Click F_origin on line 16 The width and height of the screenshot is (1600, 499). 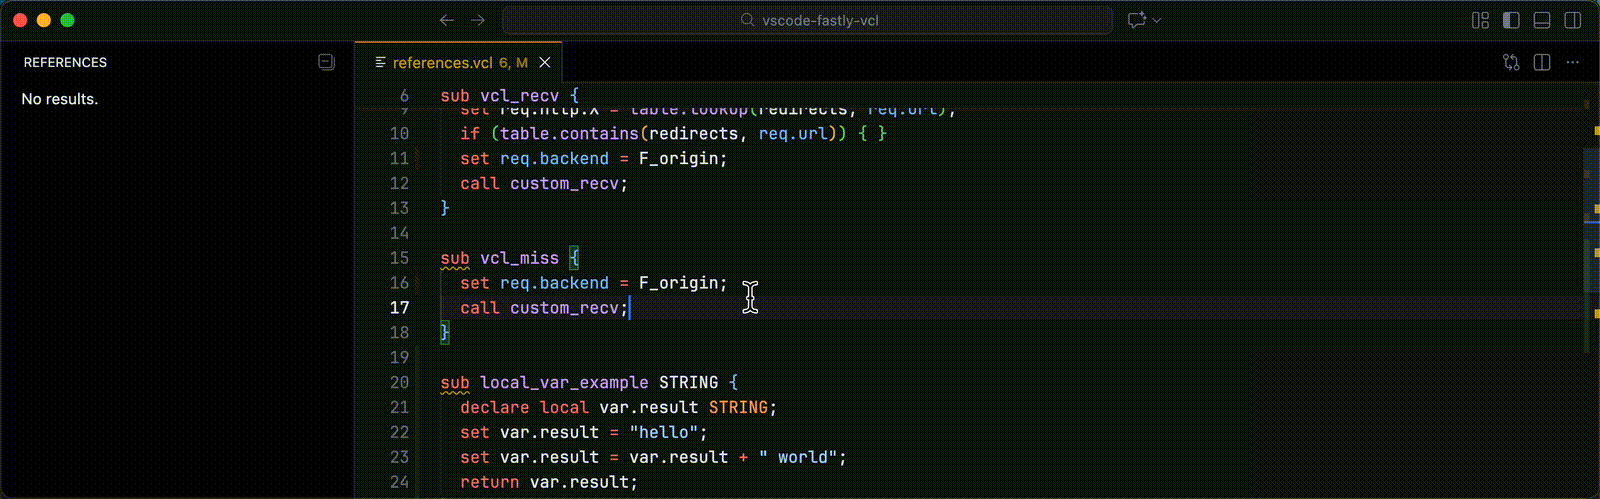(682, 283)
